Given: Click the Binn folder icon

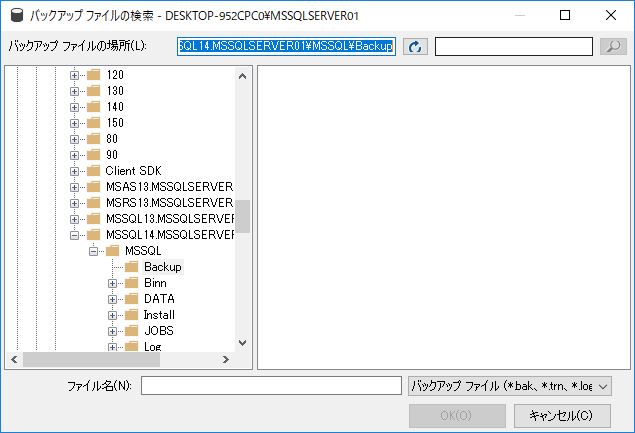Looking at the screenshot, I should click(132, 283).
